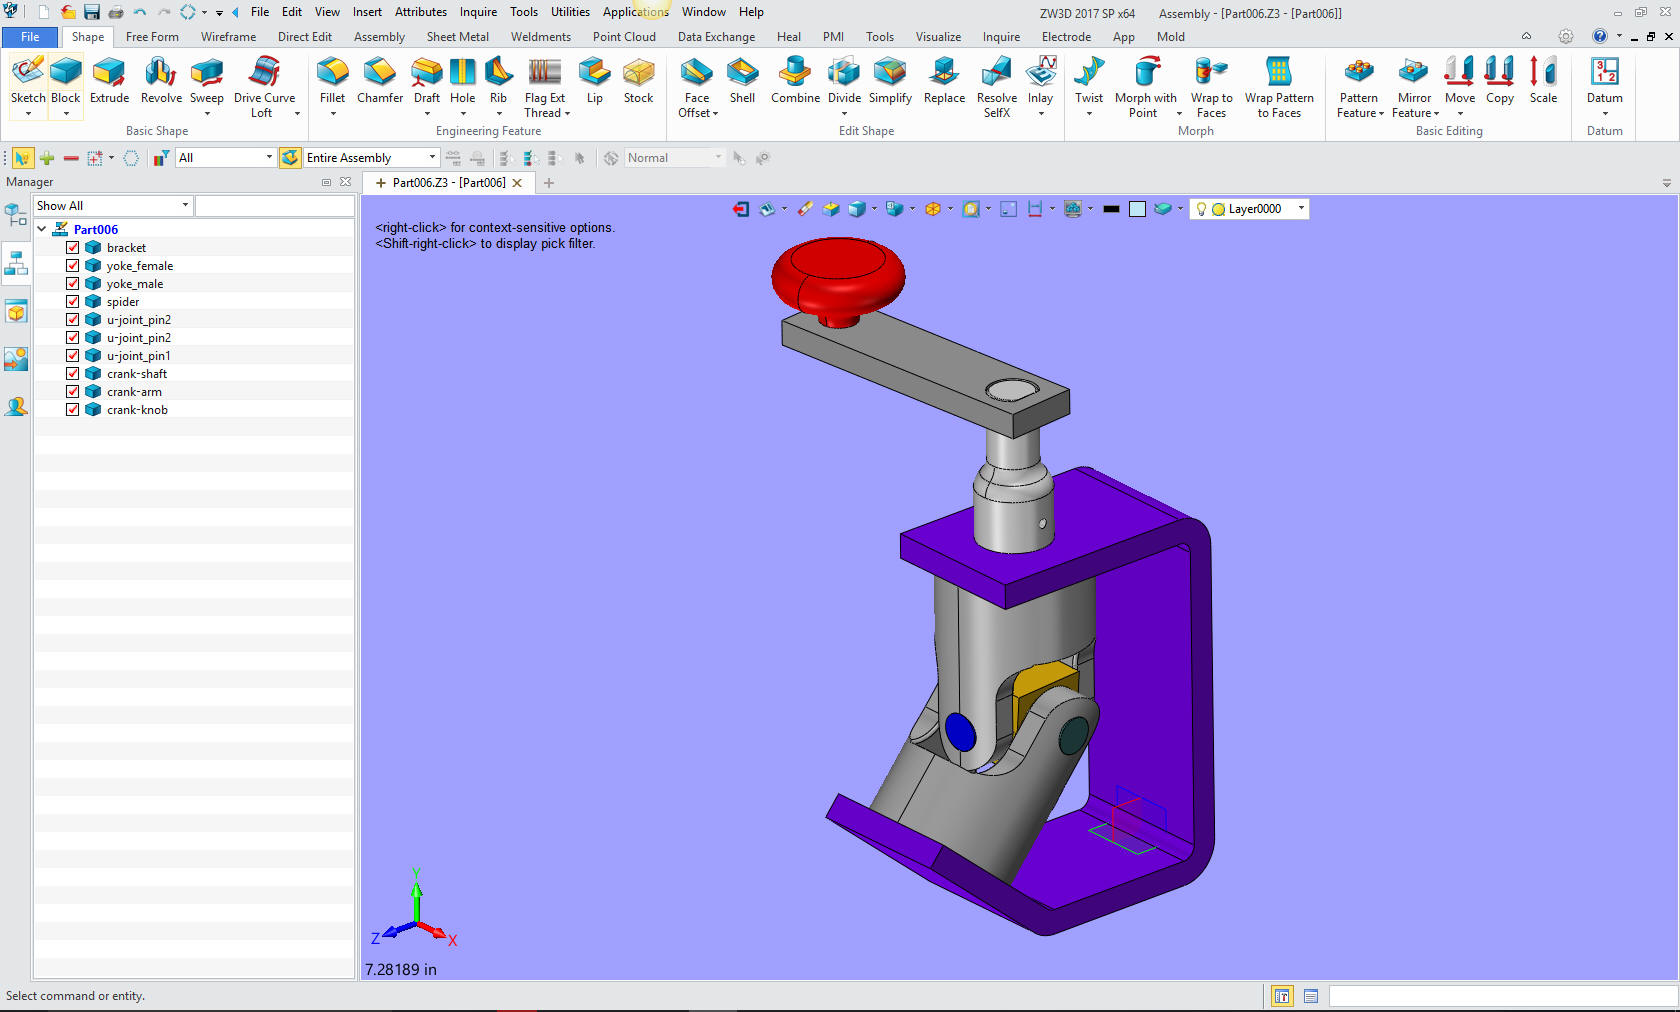This screenshot has width=1680, height=1012.
Task: Open the Simplify tool
Action: (x=890, y=80)
